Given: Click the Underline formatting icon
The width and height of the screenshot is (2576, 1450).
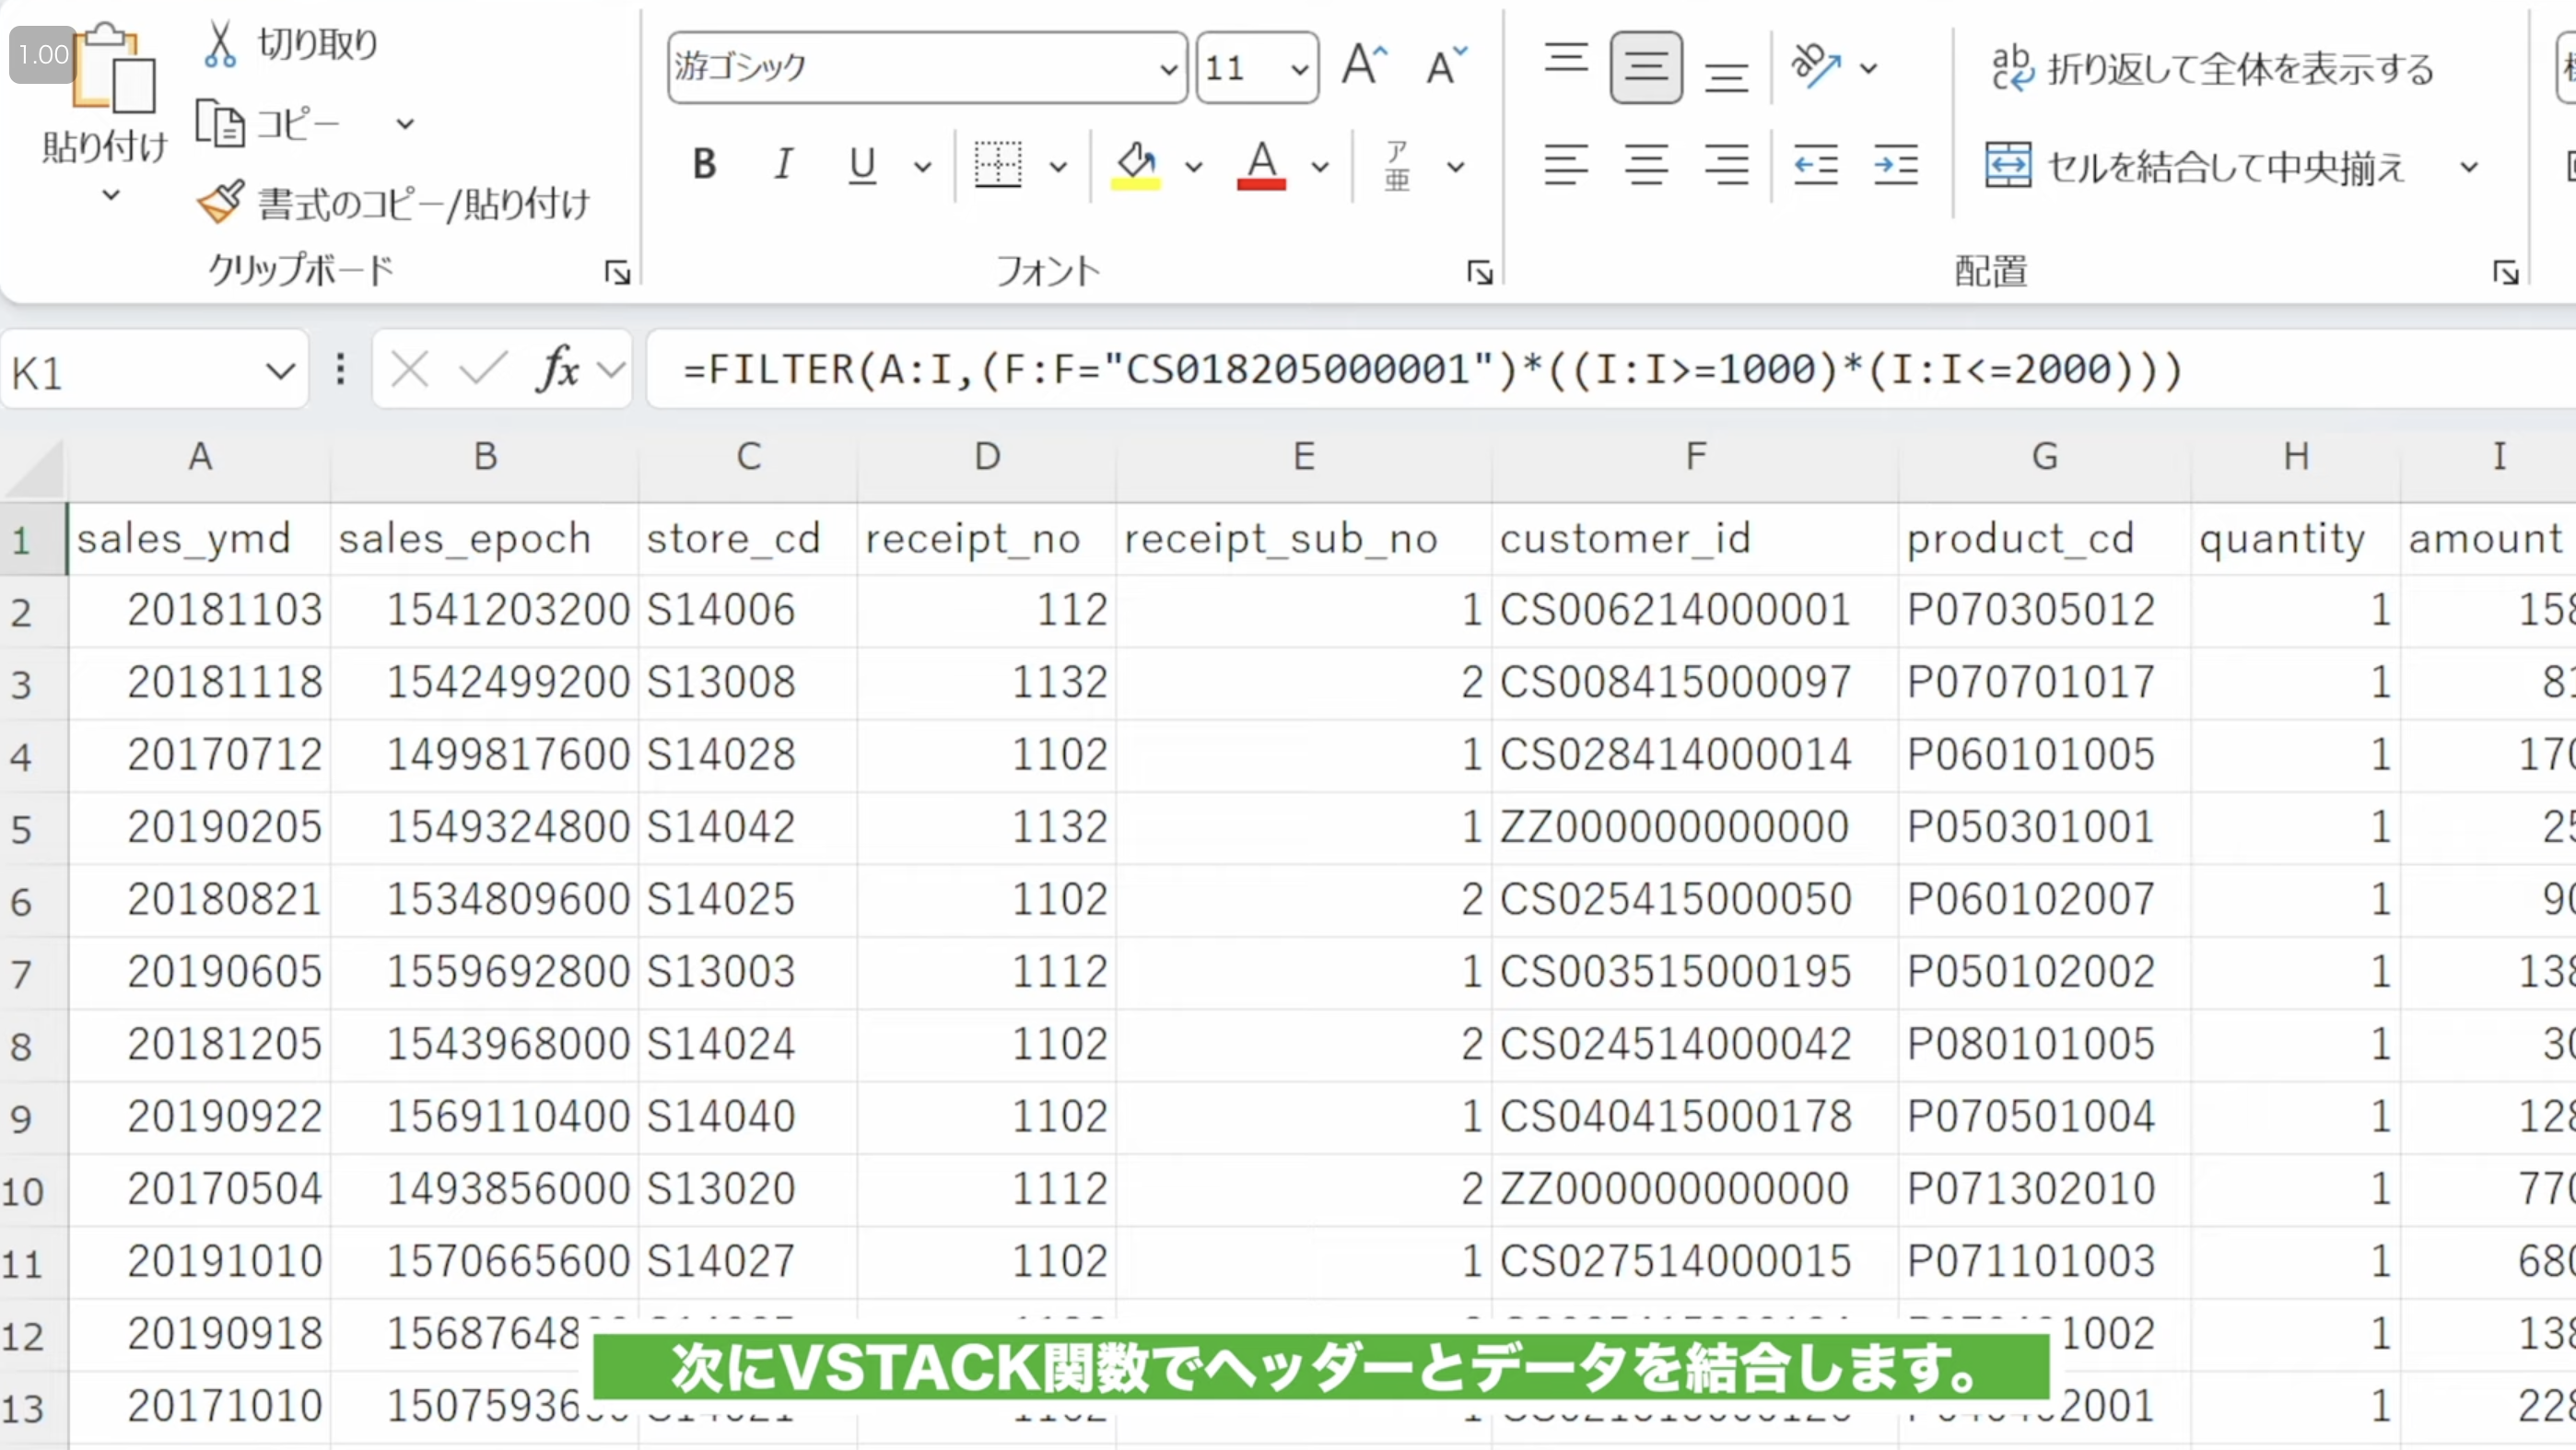Looking at the screenshot, I should point(861,166).
